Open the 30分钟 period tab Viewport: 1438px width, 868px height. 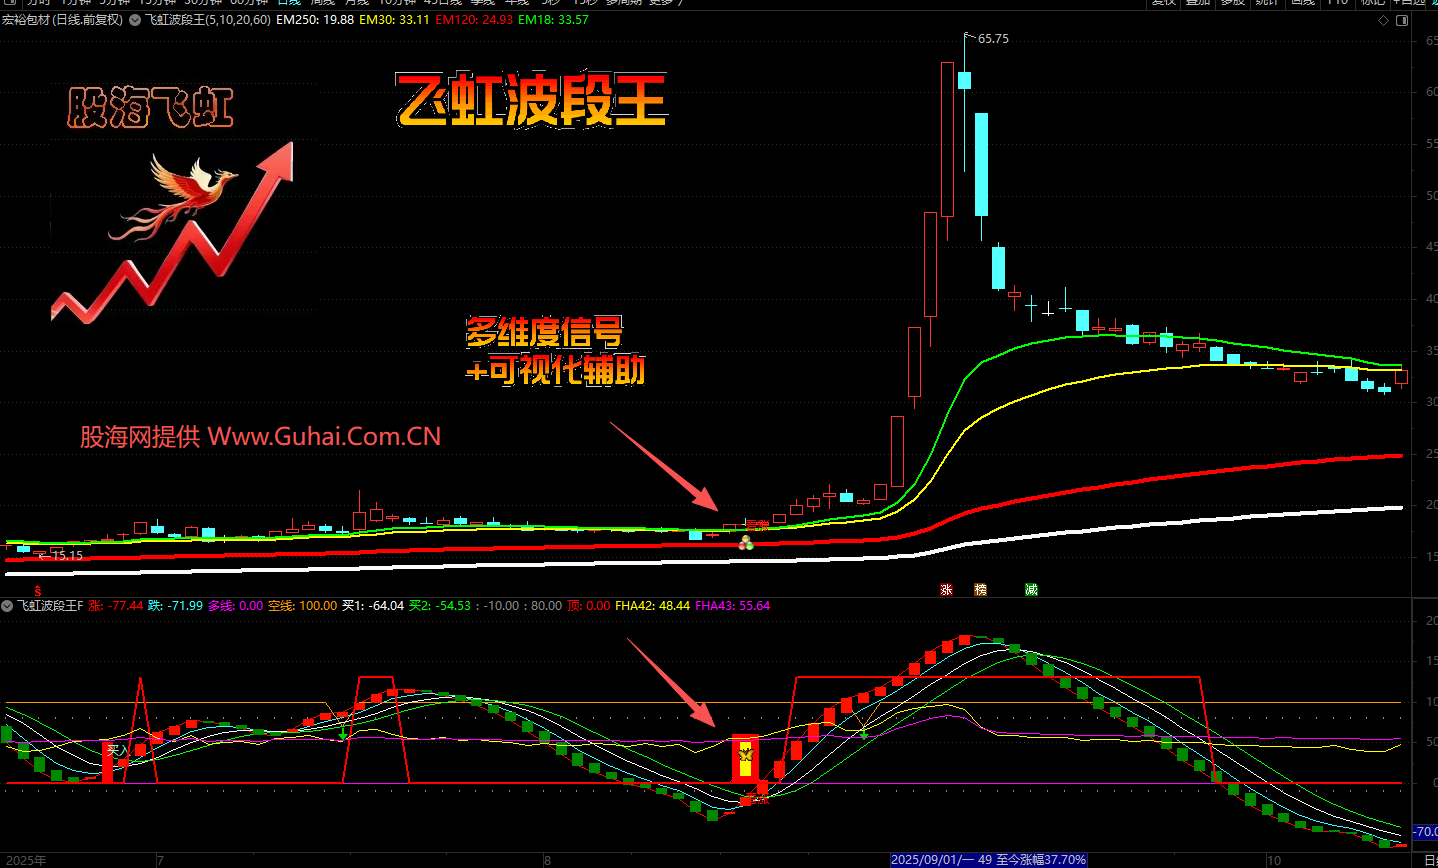pyautogui.click(x=203, y=3)
